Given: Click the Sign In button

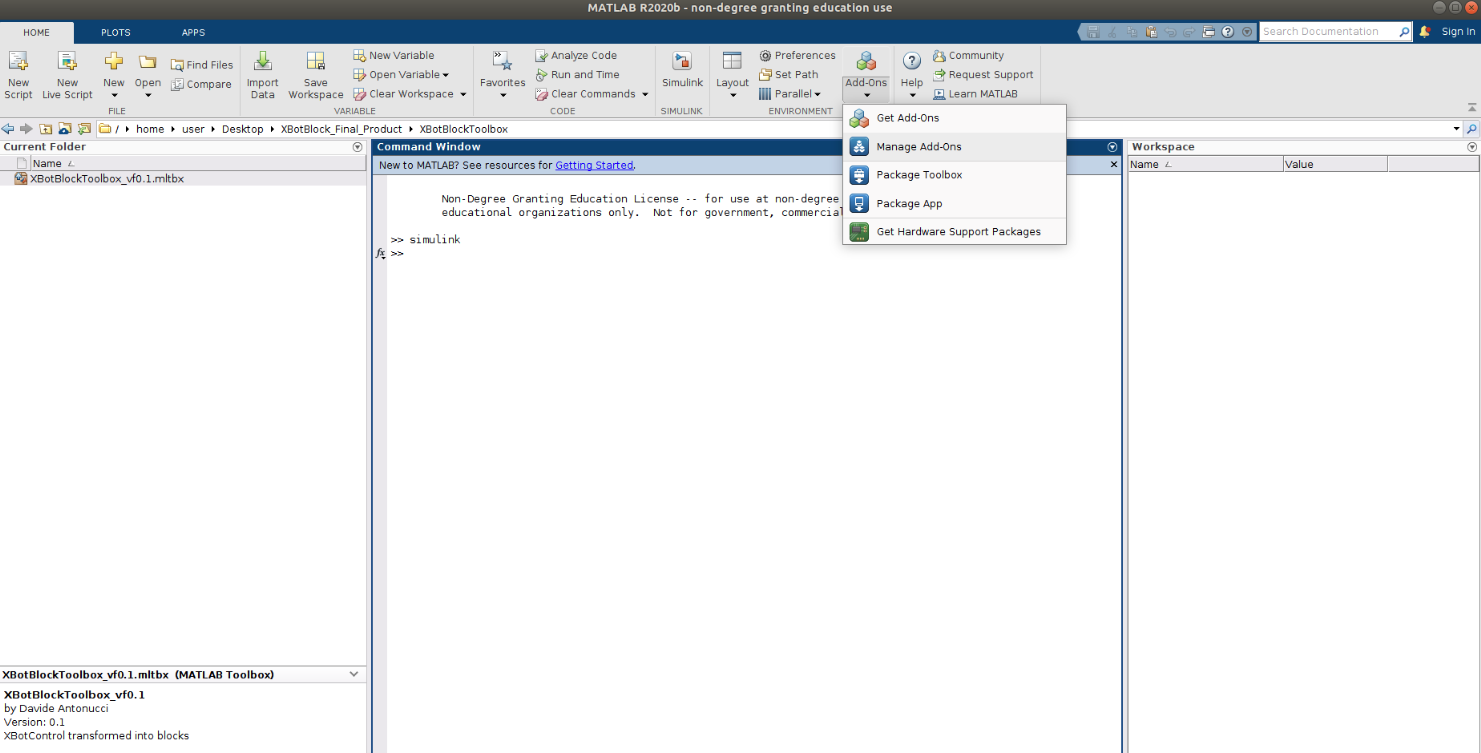Looking at the screenshot, I should 1458,32.
